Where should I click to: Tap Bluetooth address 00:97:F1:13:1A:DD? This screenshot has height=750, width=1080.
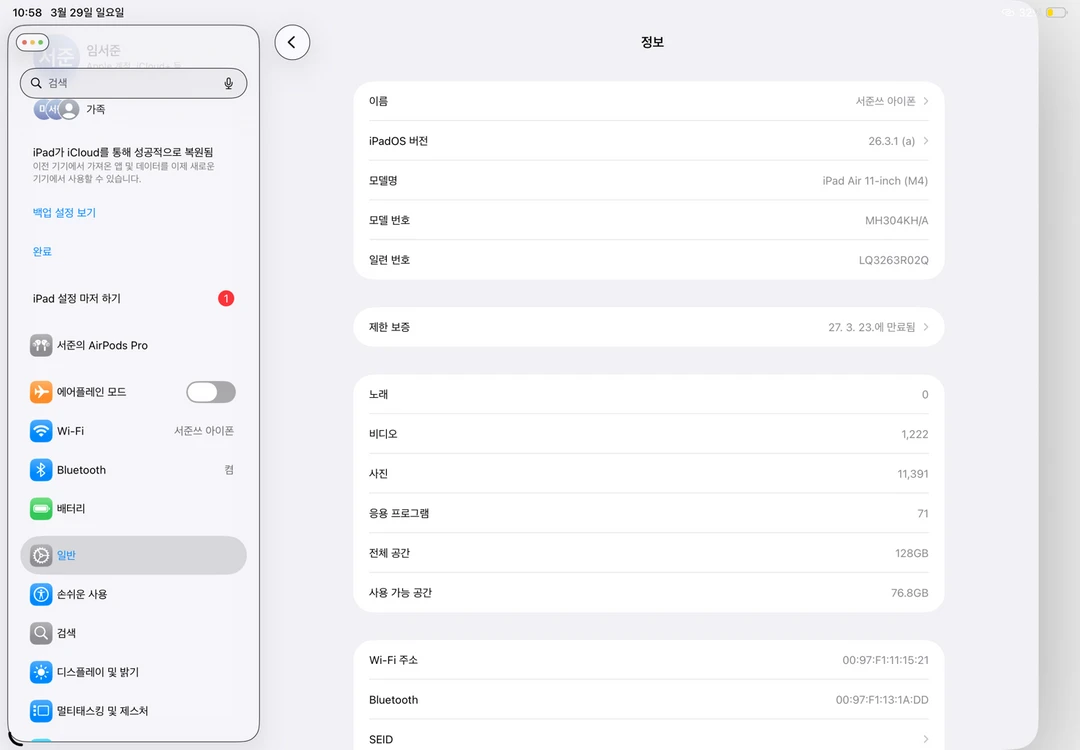[882, 700]
